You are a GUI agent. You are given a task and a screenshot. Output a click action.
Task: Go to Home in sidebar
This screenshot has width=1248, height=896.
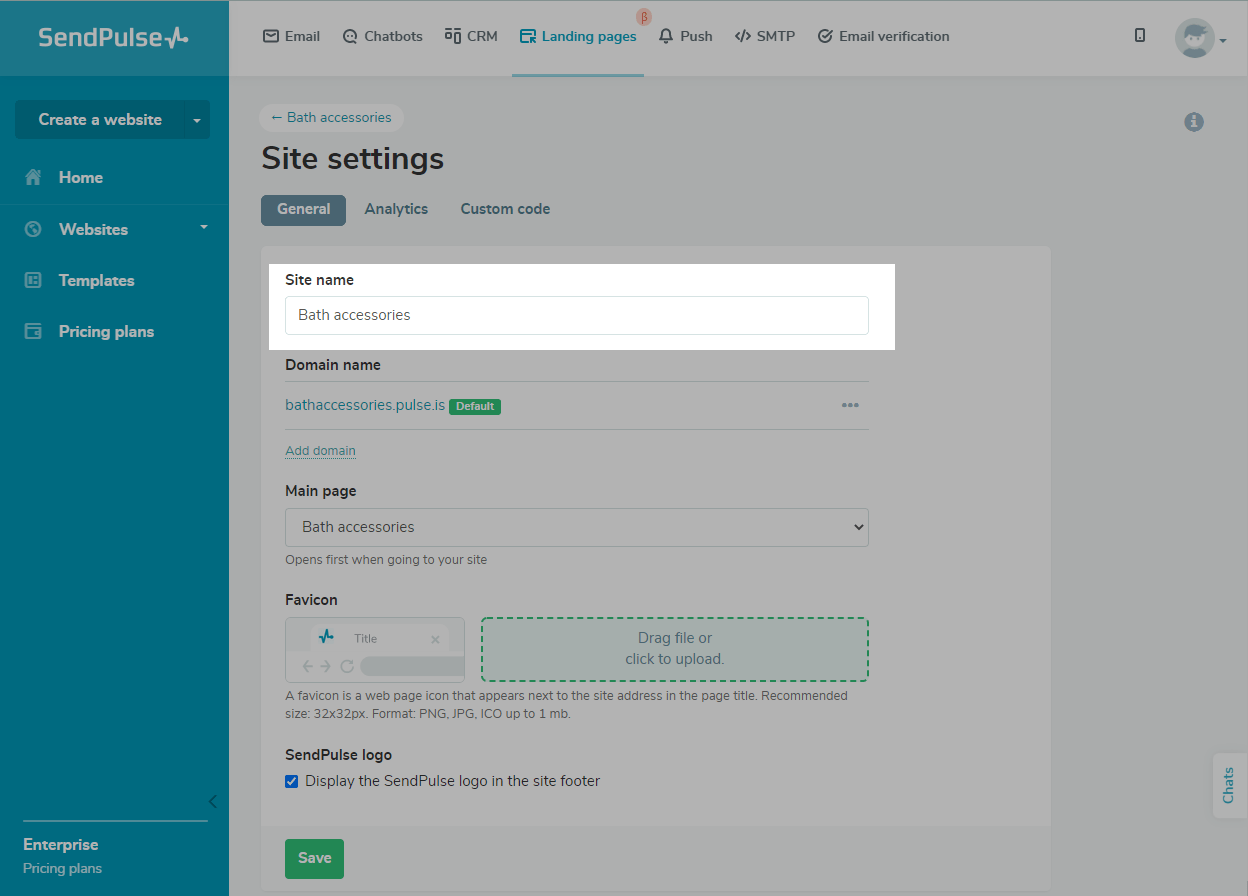(81, 177)
